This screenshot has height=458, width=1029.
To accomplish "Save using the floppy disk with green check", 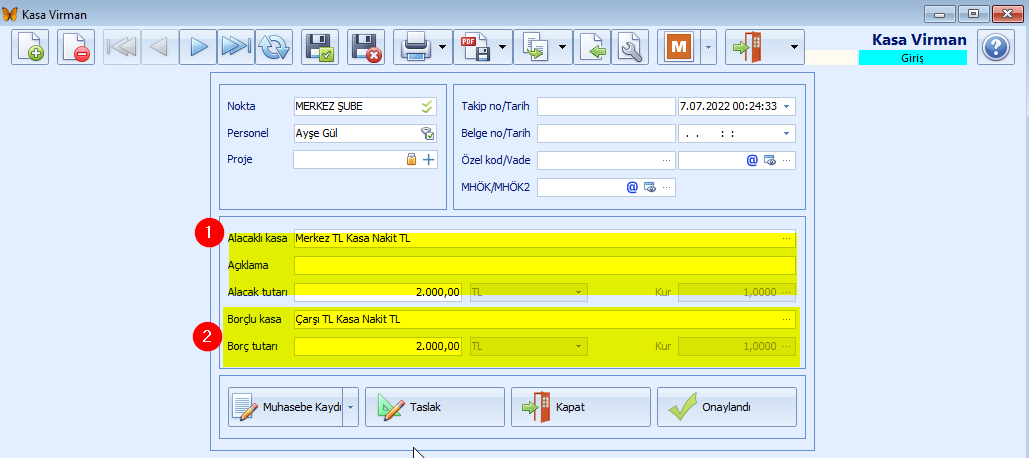I will (x=320, y=47).
